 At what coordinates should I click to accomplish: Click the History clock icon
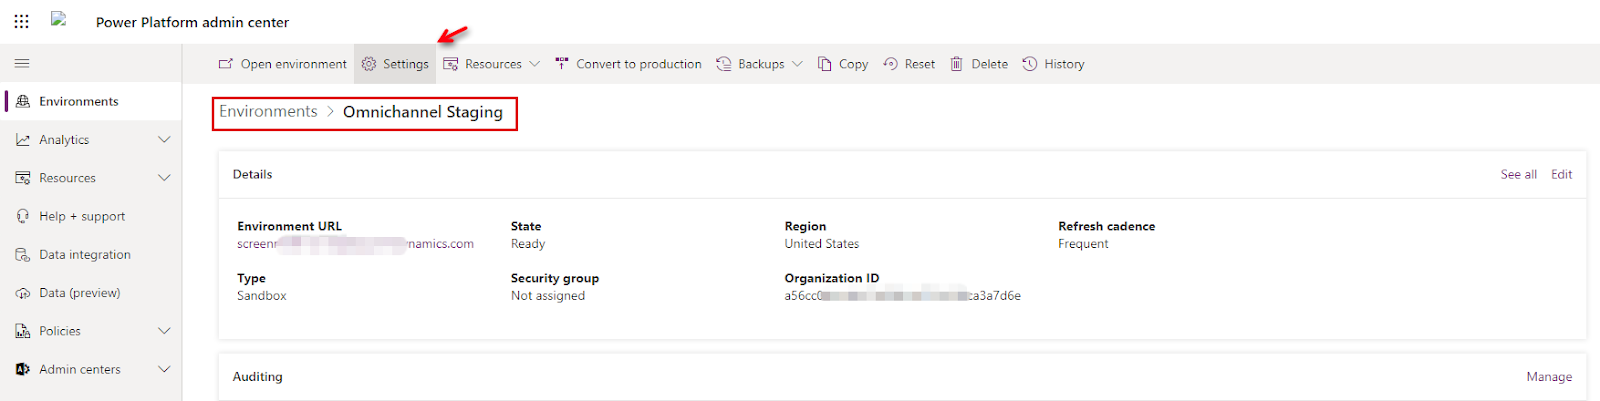(x=1030, y=64)
